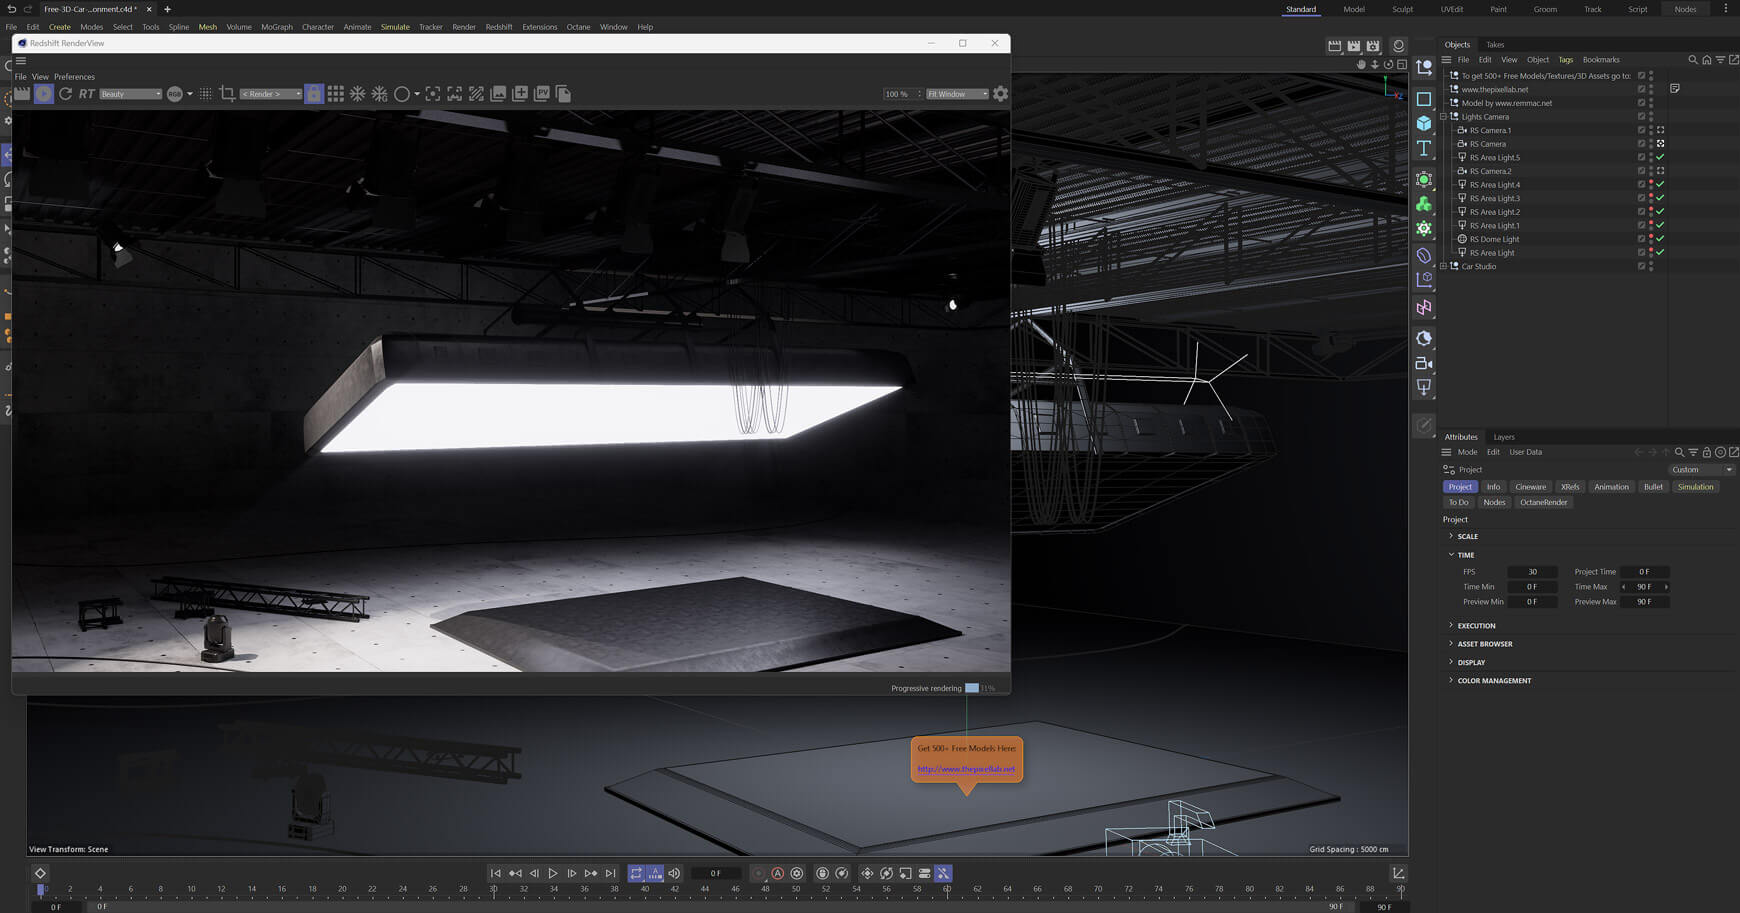The image size is (1740, 913).
Task: Toggle enable checkmark for RS Area Light.2
Action: tap(1660, 212)
